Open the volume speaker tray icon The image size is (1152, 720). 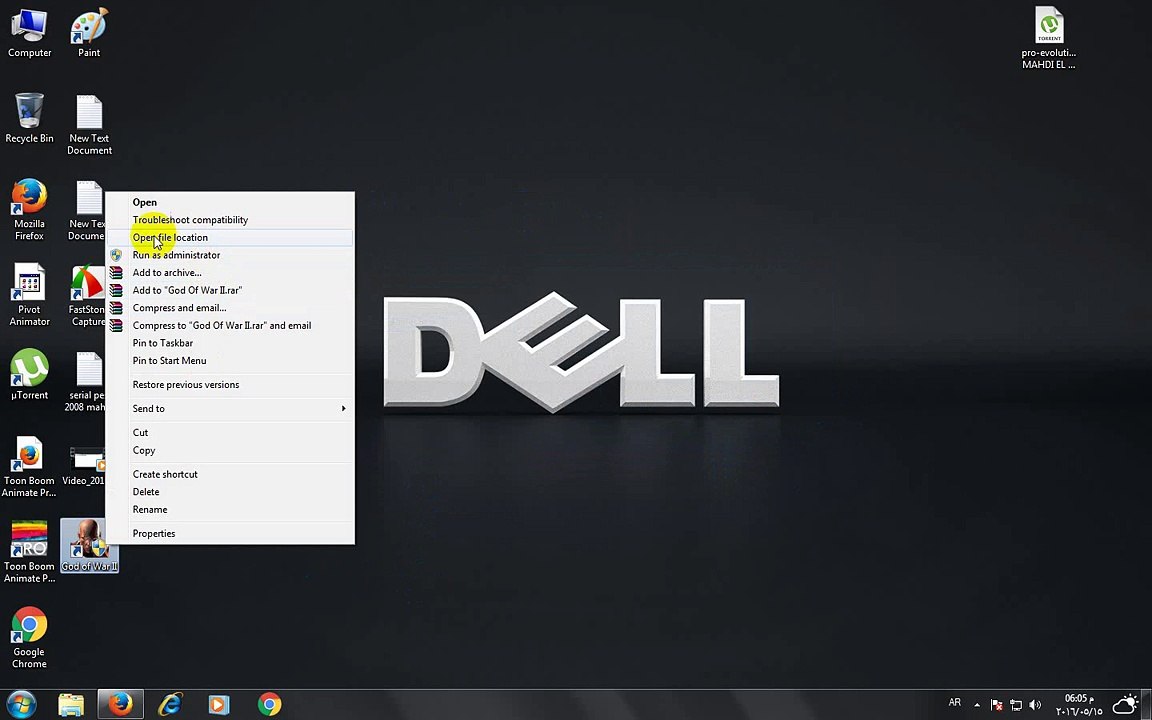click(1035, 705)
